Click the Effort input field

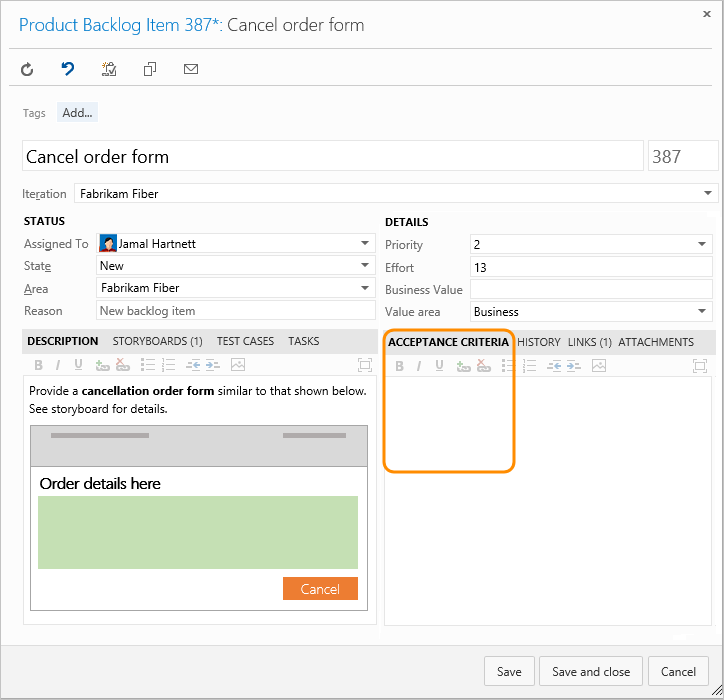(590, 267)
